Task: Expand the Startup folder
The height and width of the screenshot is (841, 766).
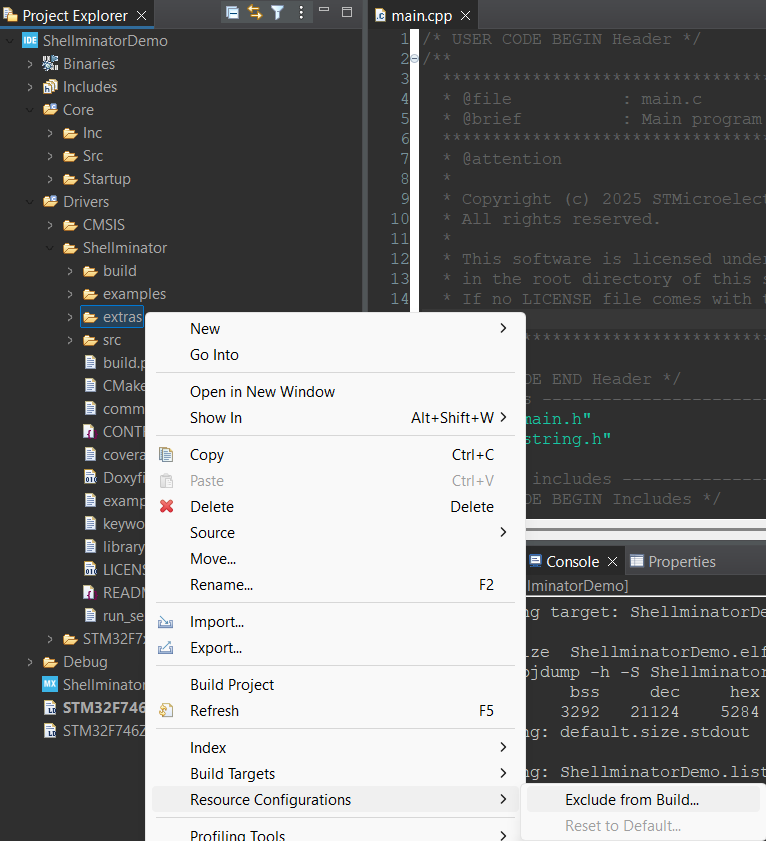Action: (x=50, y=179)
